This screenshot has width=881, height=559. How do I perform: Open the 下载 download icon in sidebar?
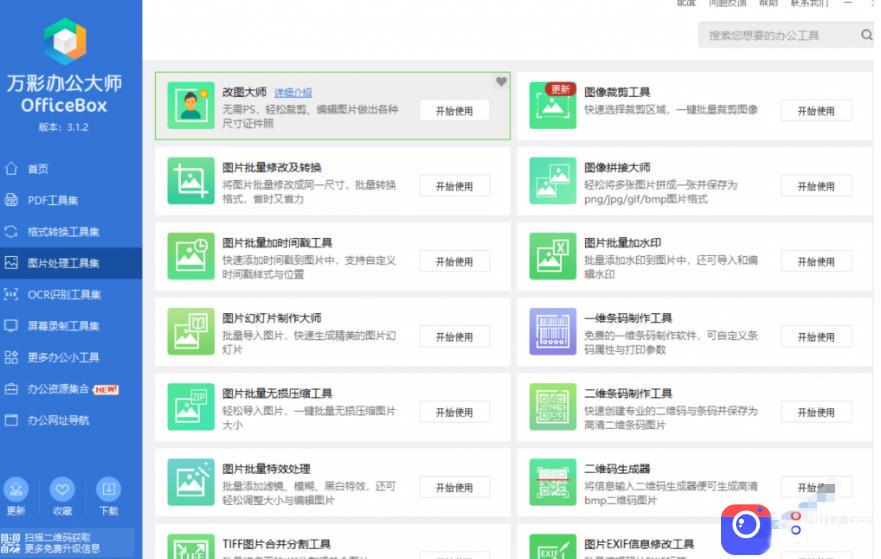coord(108,490)
